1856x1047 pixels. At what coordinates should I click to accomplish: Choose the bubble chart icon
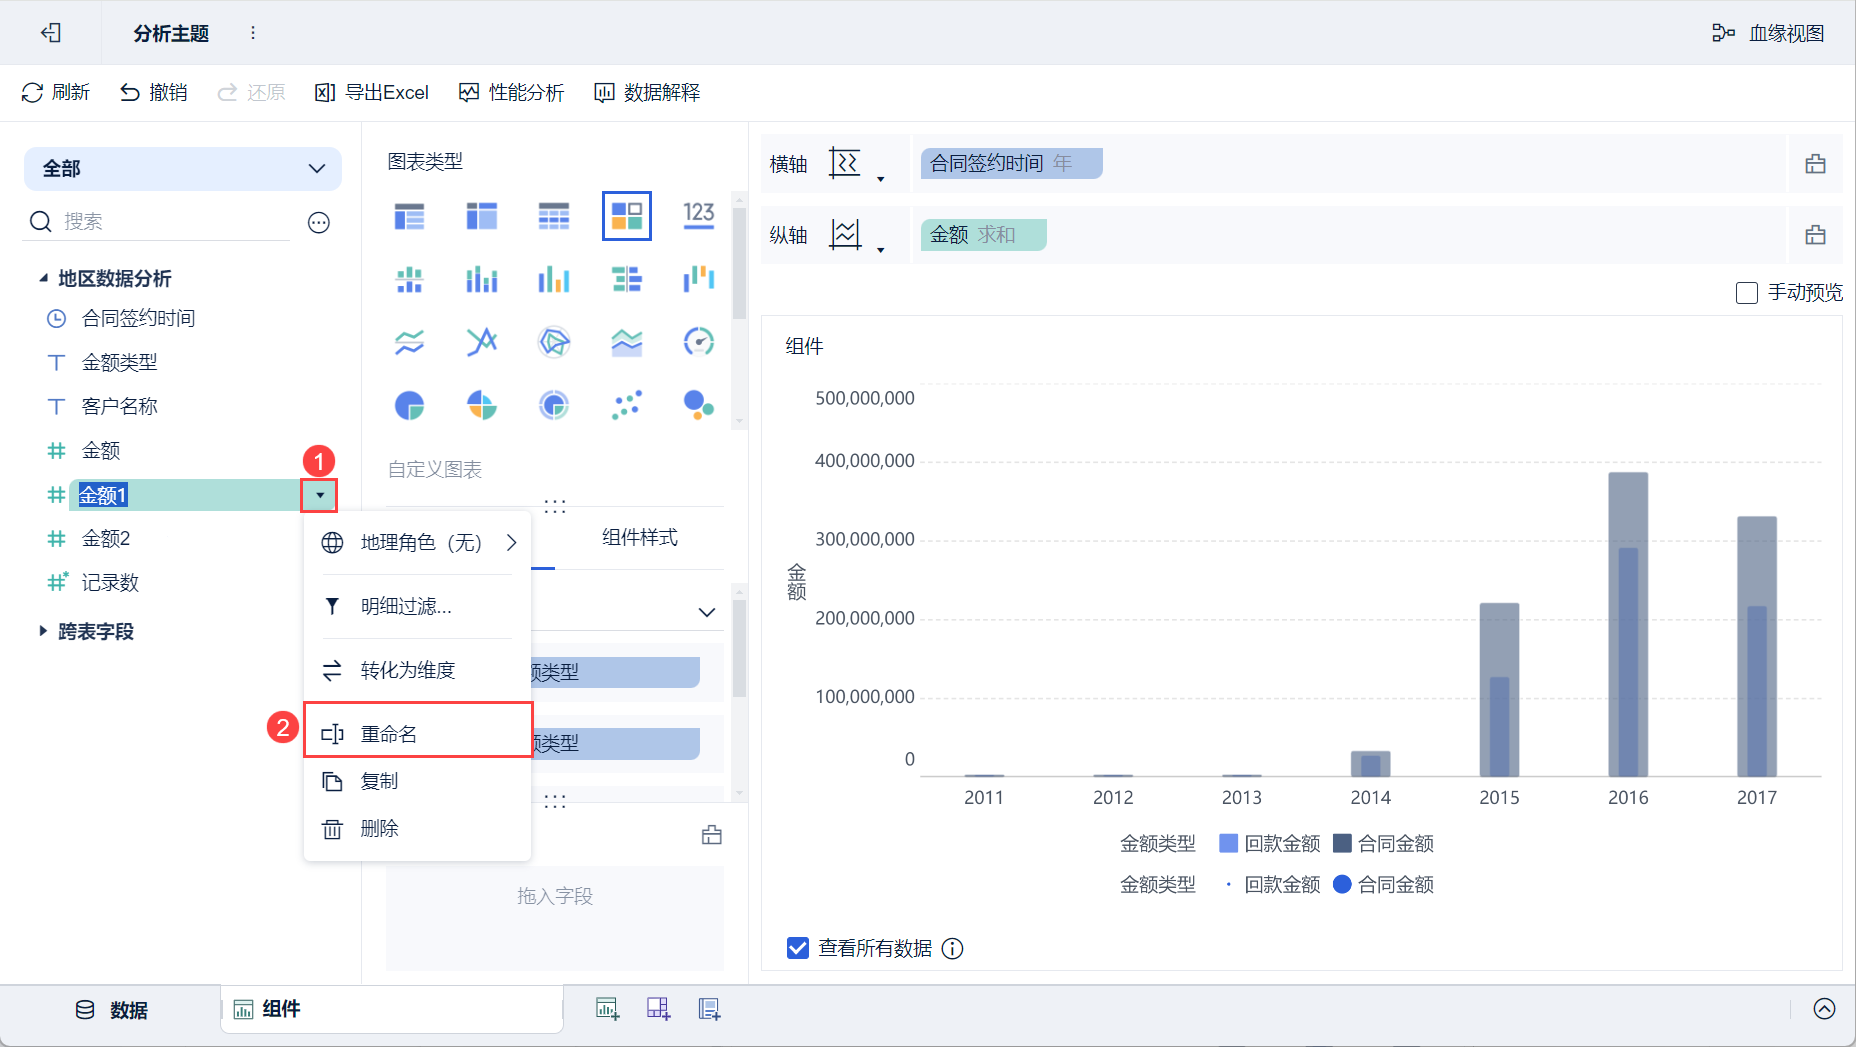click(x=699, y=405)
